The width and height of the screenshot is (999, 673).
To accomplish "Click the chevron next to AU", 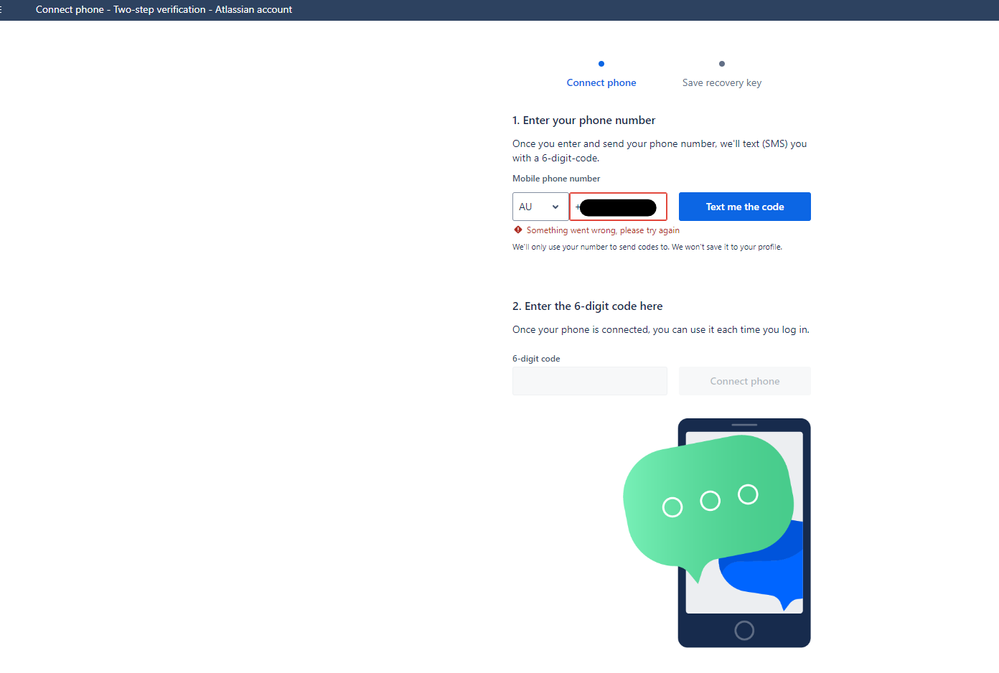I will [556, 206].
